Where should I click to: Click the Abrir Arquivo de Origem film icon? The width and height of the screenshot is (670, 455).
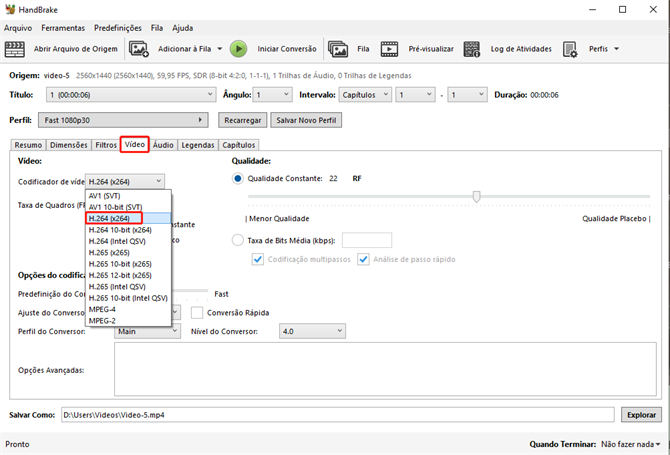(x=17, y=48)
